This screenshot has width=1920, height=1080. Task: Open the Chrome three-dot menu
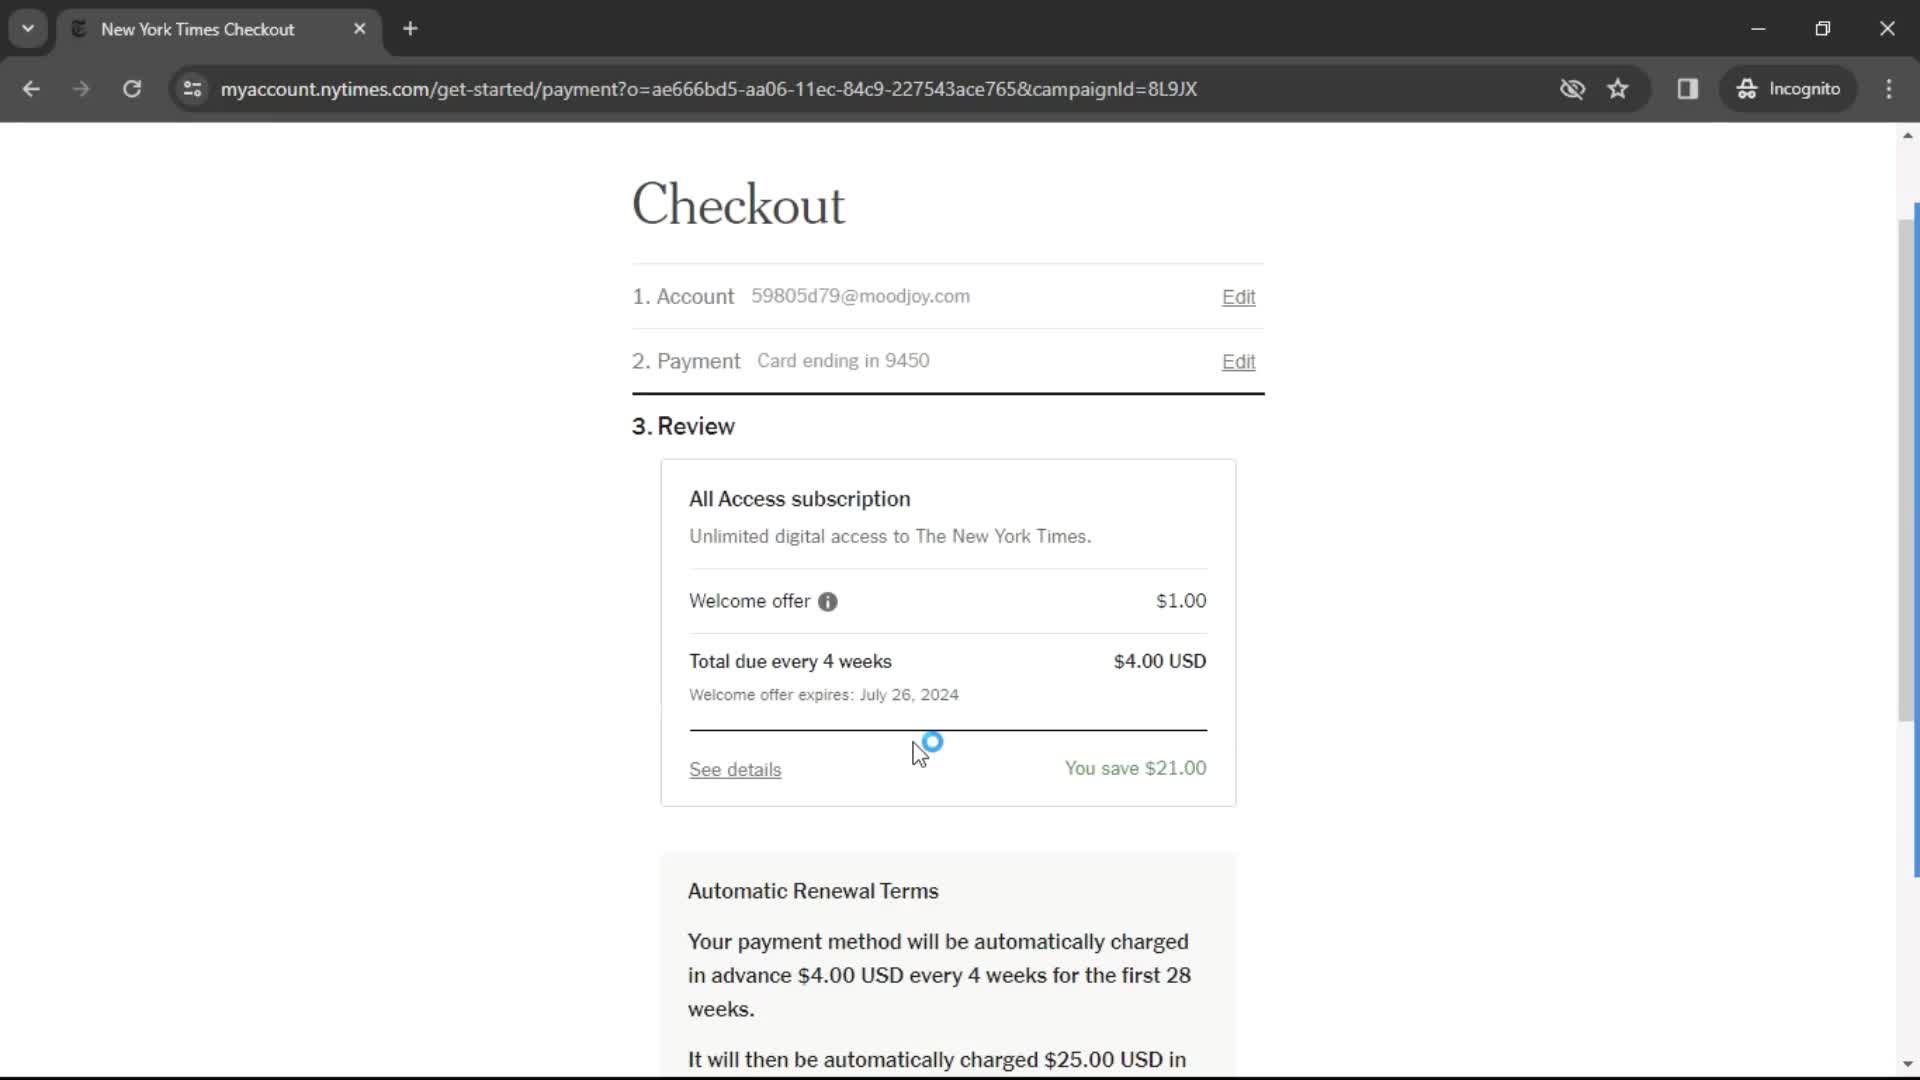click(x=1889, y=89)
